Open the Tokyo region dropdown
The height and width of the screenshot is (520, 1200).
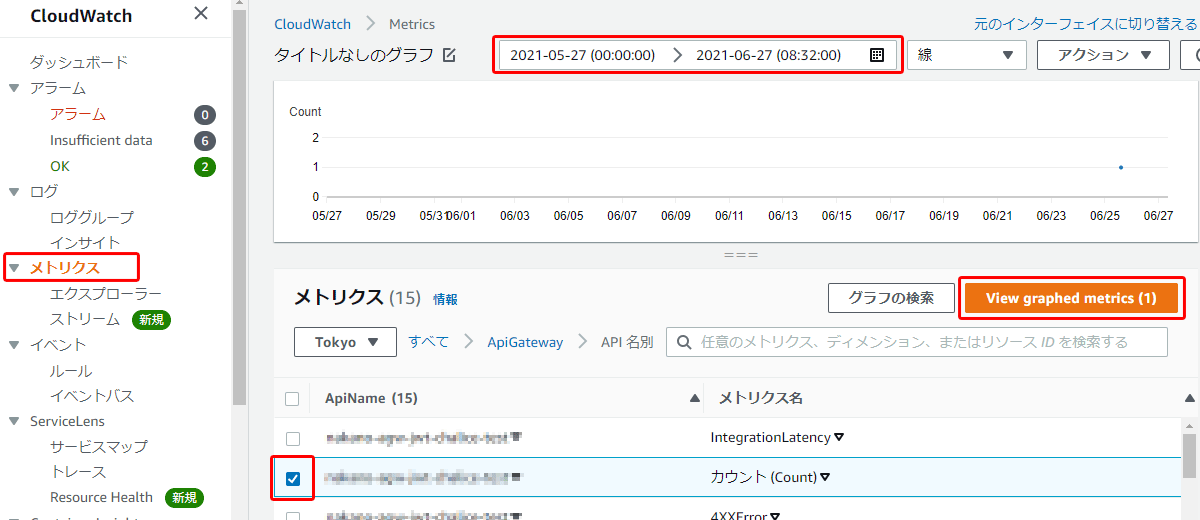coord(346,342)
